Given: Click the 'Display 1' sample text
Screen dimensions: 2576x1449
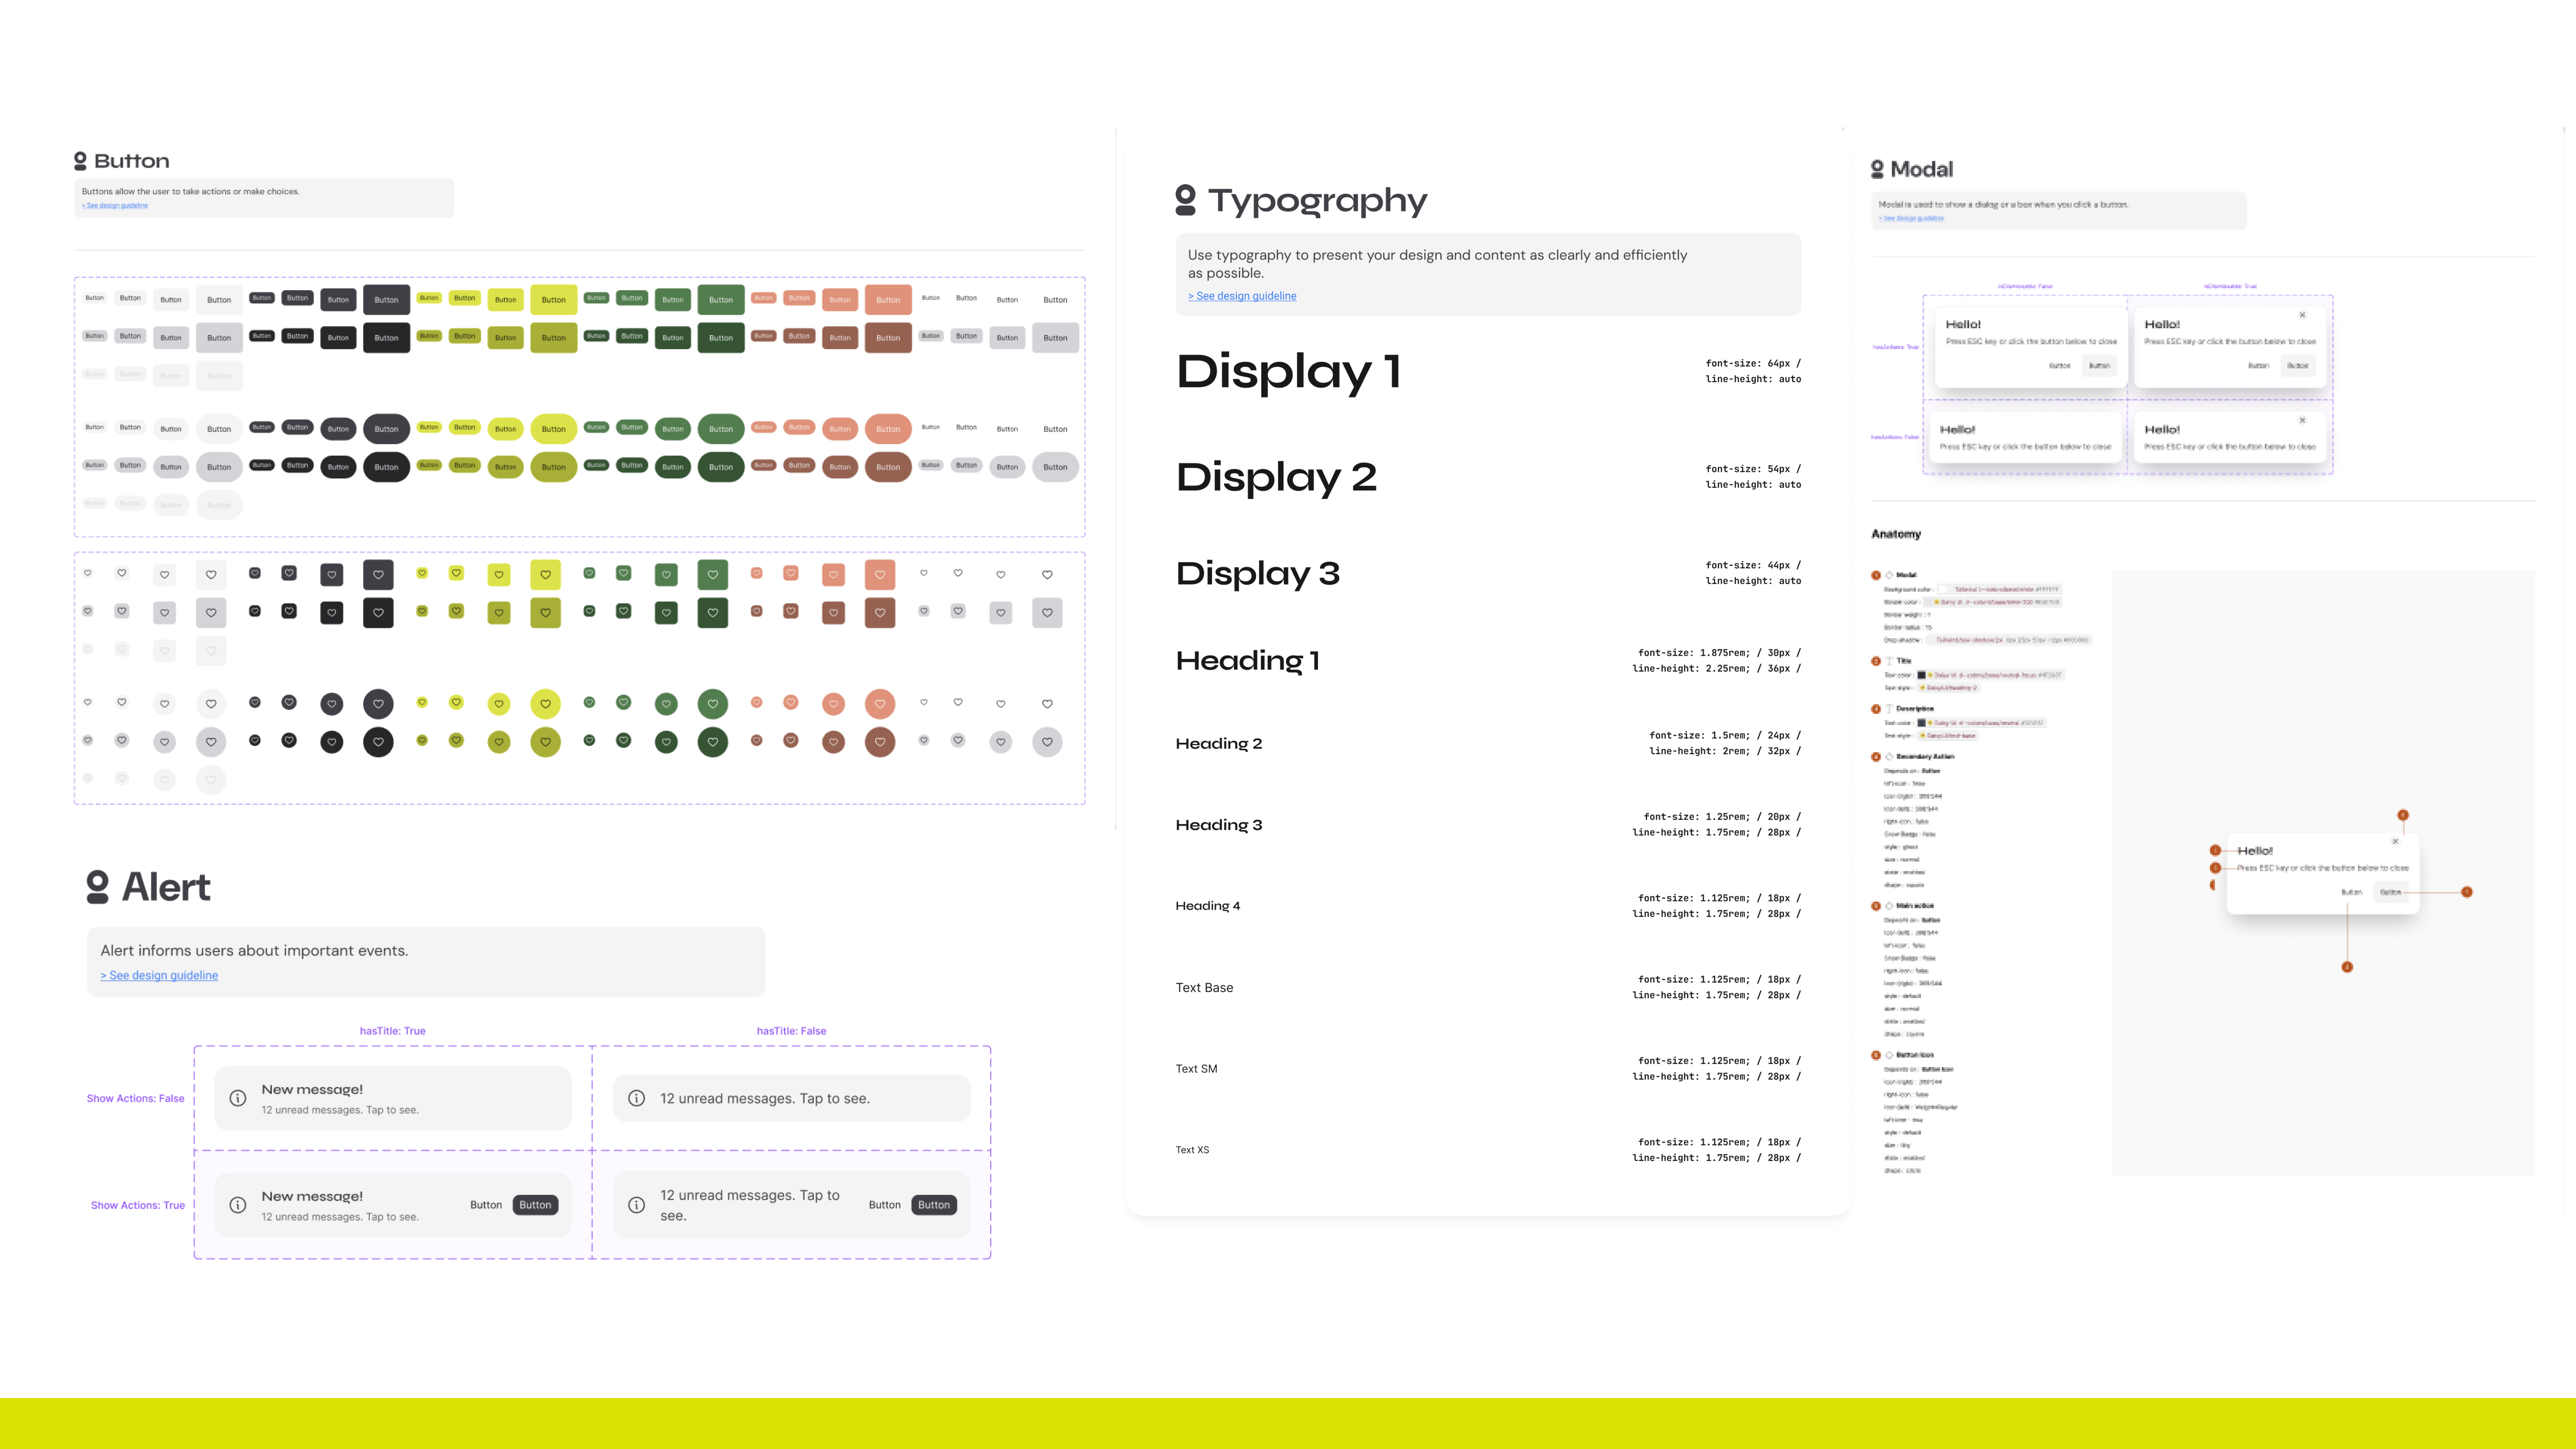Looking at the screenshot, I should (x=1289, y=371).
